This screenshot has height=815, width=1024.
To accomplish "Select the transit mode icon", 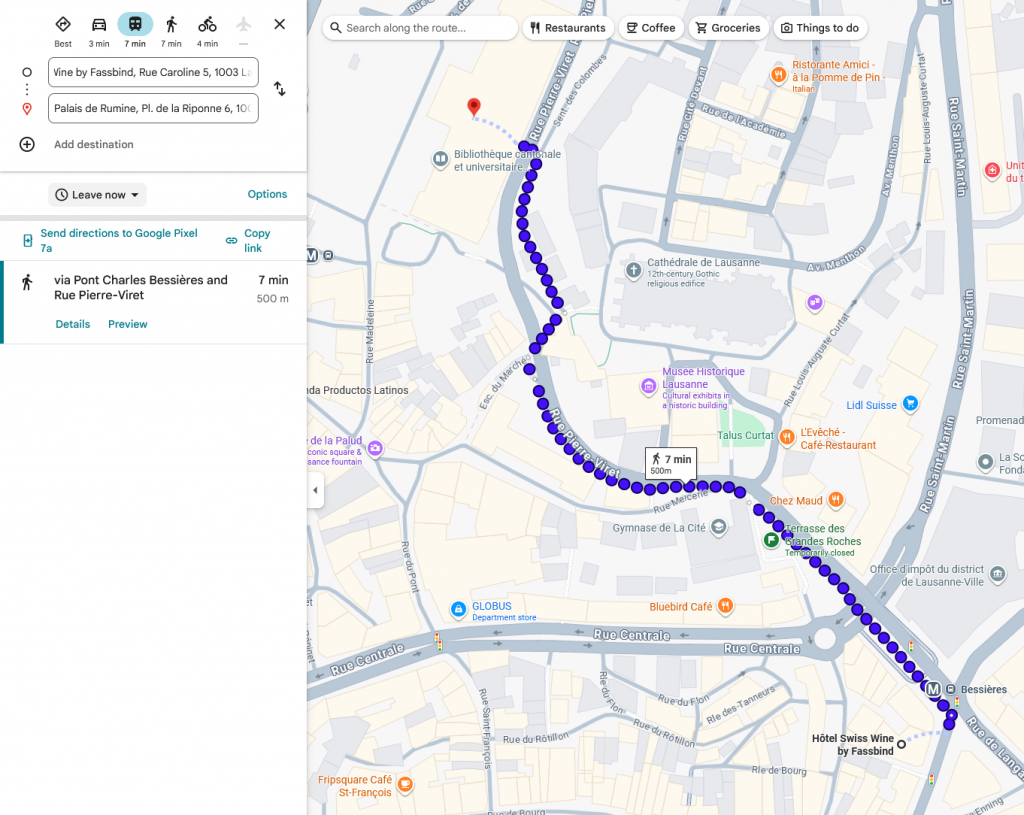I will coord(135,25).
